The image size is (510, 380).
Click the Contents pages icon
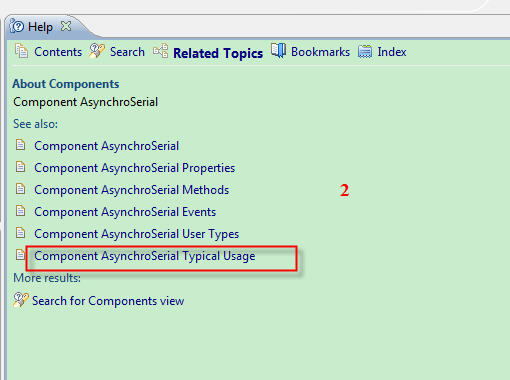21,51
